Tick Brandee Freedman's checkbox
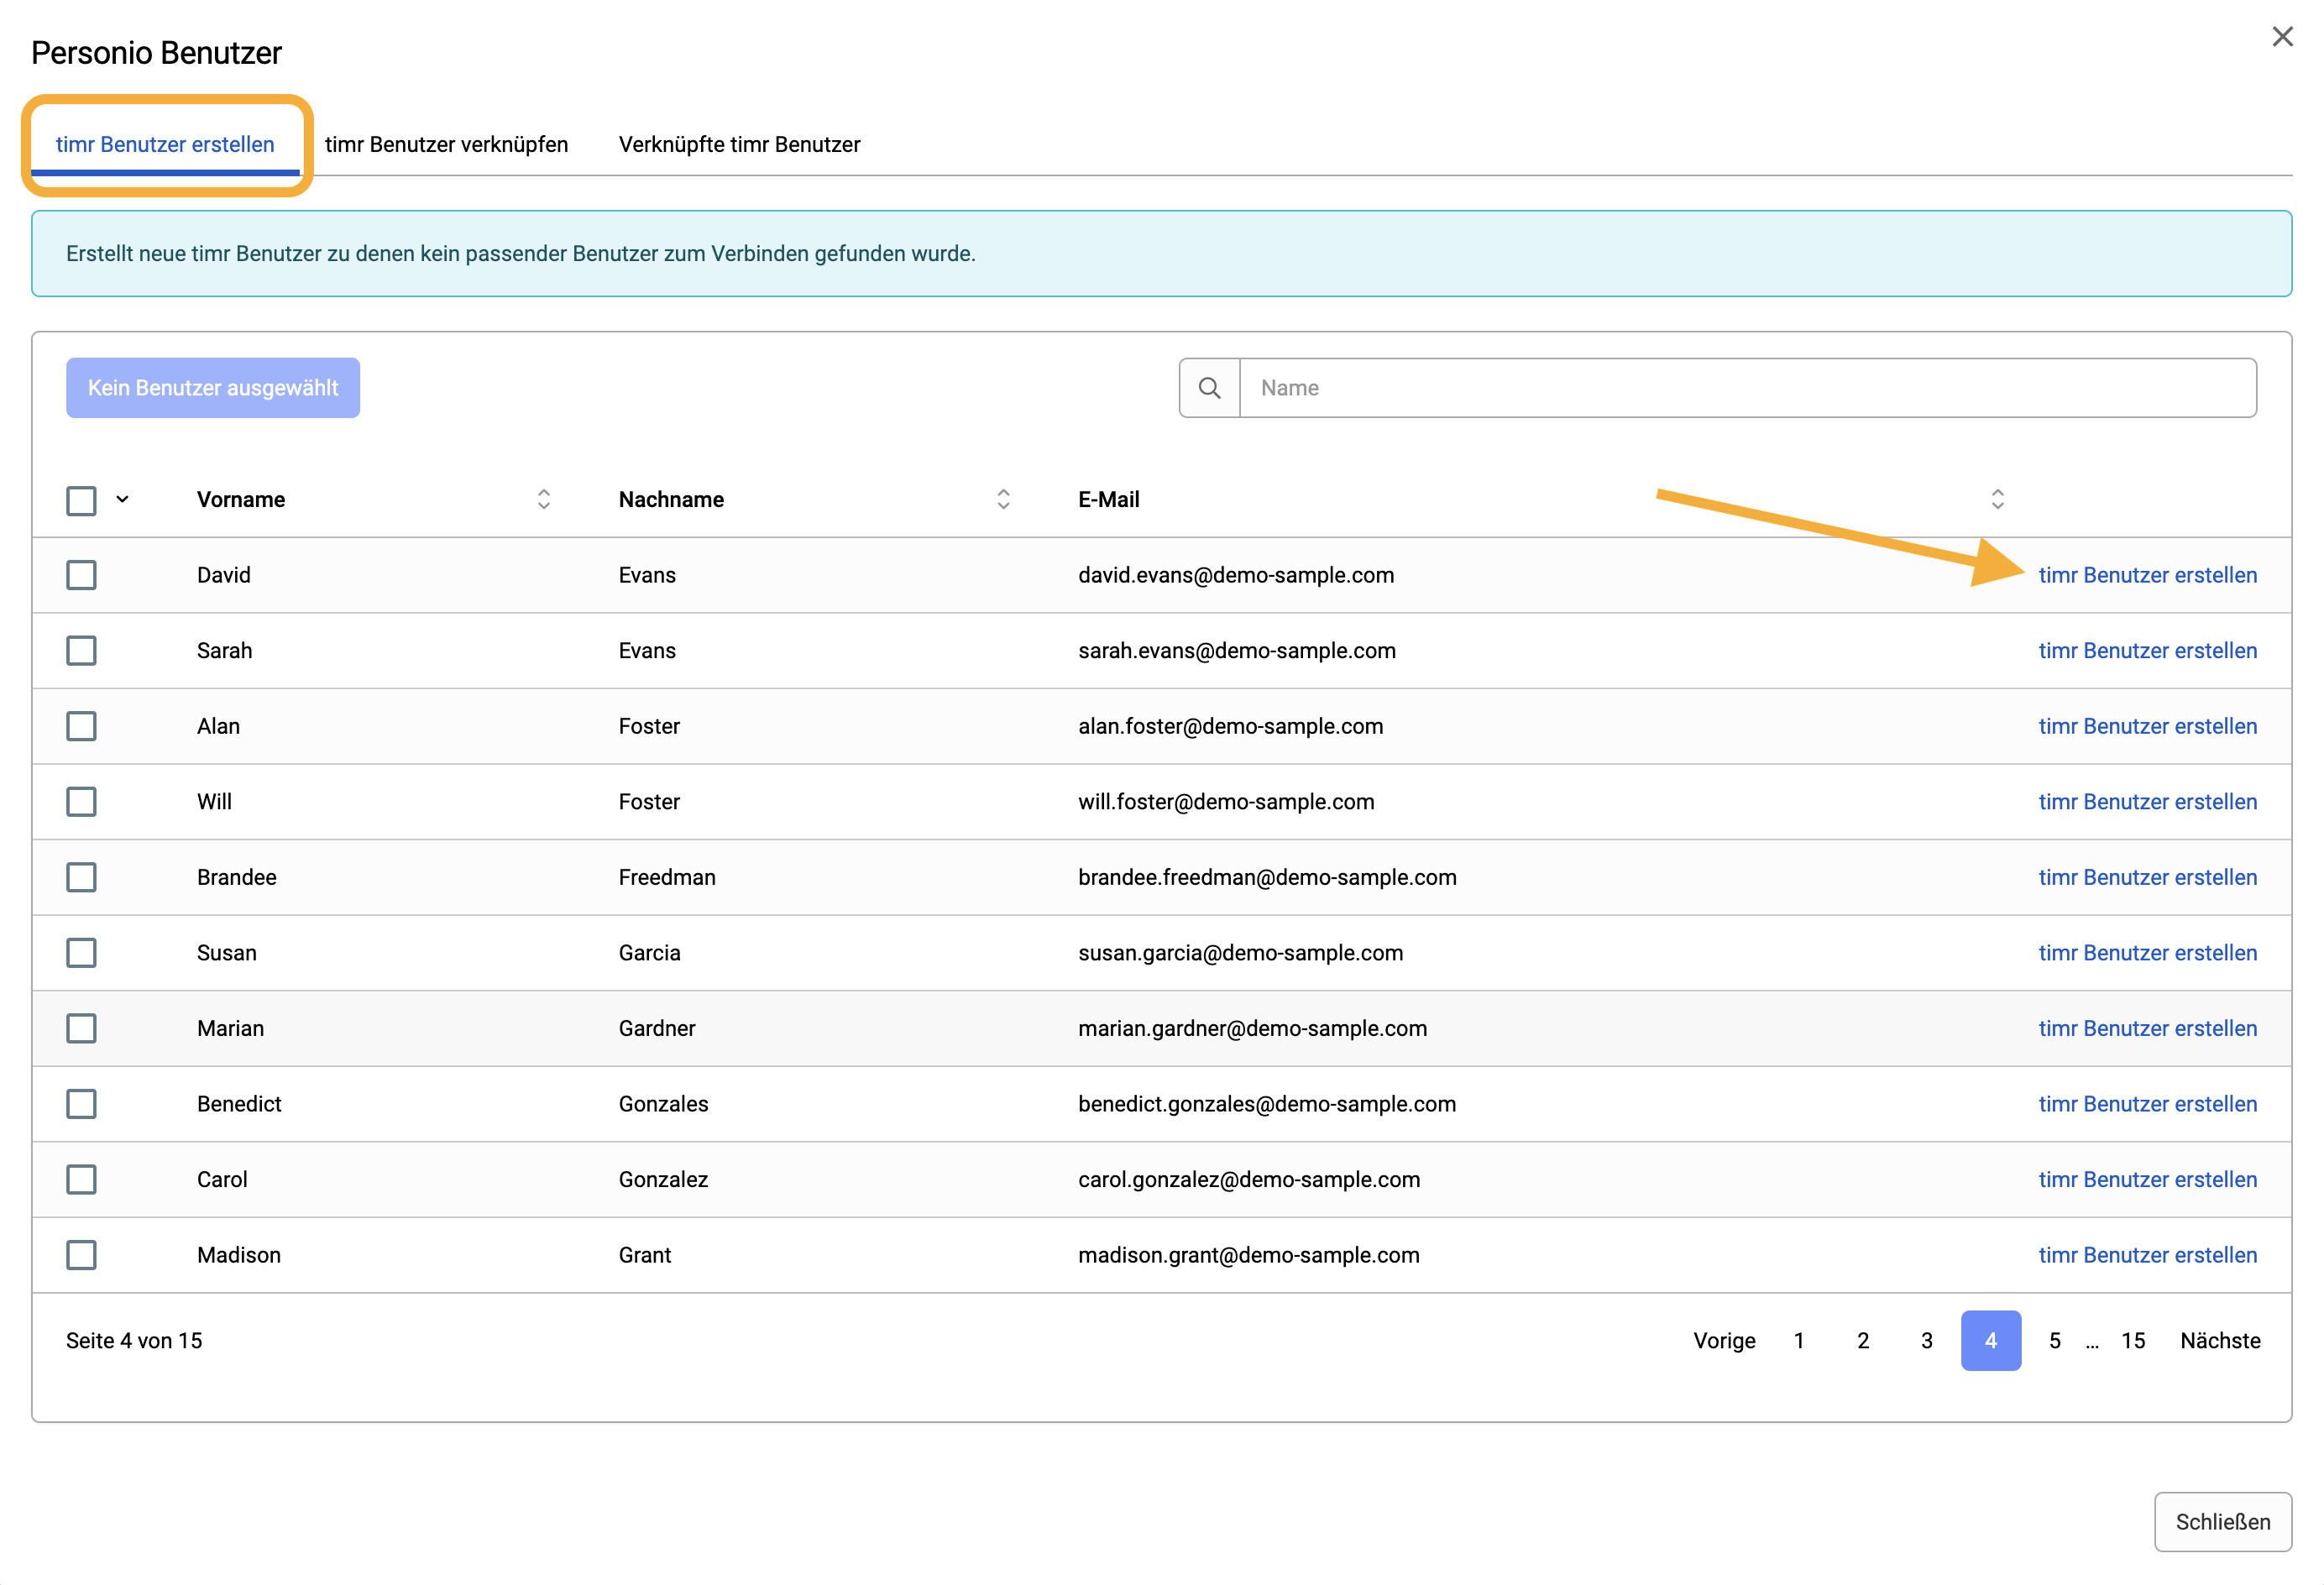The height and width of the screenshot is (1585, 2324). 81,877
